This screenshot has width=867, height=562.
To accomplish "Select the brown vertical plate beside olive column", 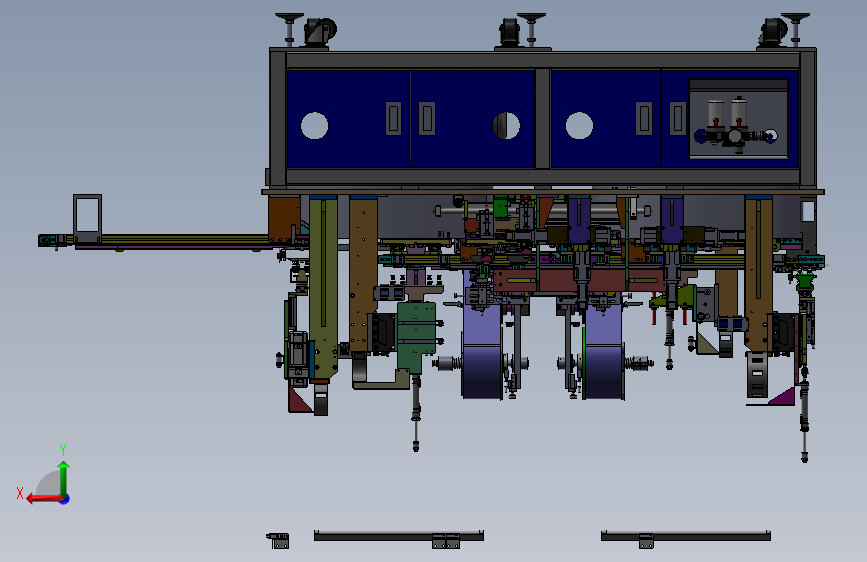I will pos(363,275).
